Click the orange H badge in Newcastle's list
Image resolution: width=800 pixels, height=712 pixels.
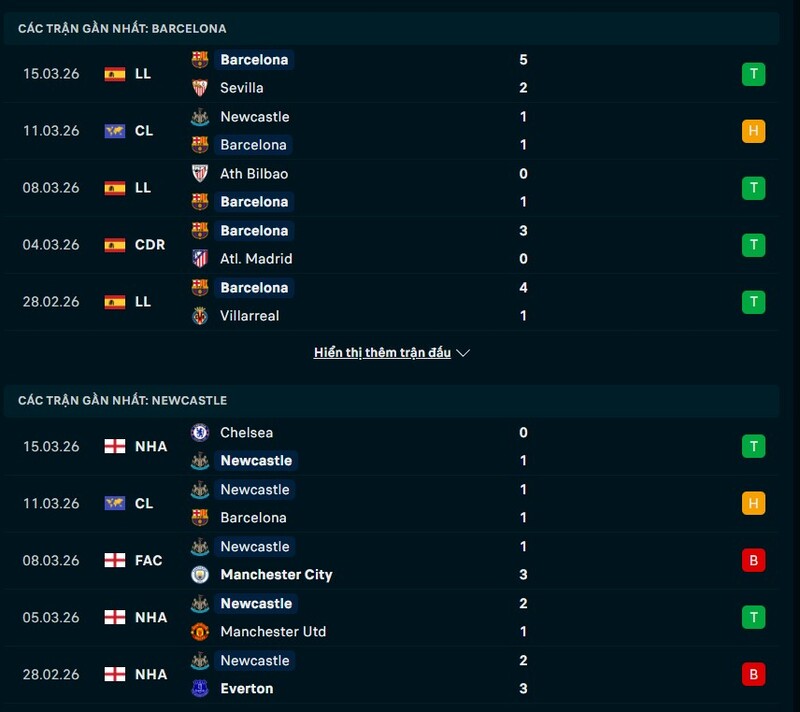click(x=753, y=504)
